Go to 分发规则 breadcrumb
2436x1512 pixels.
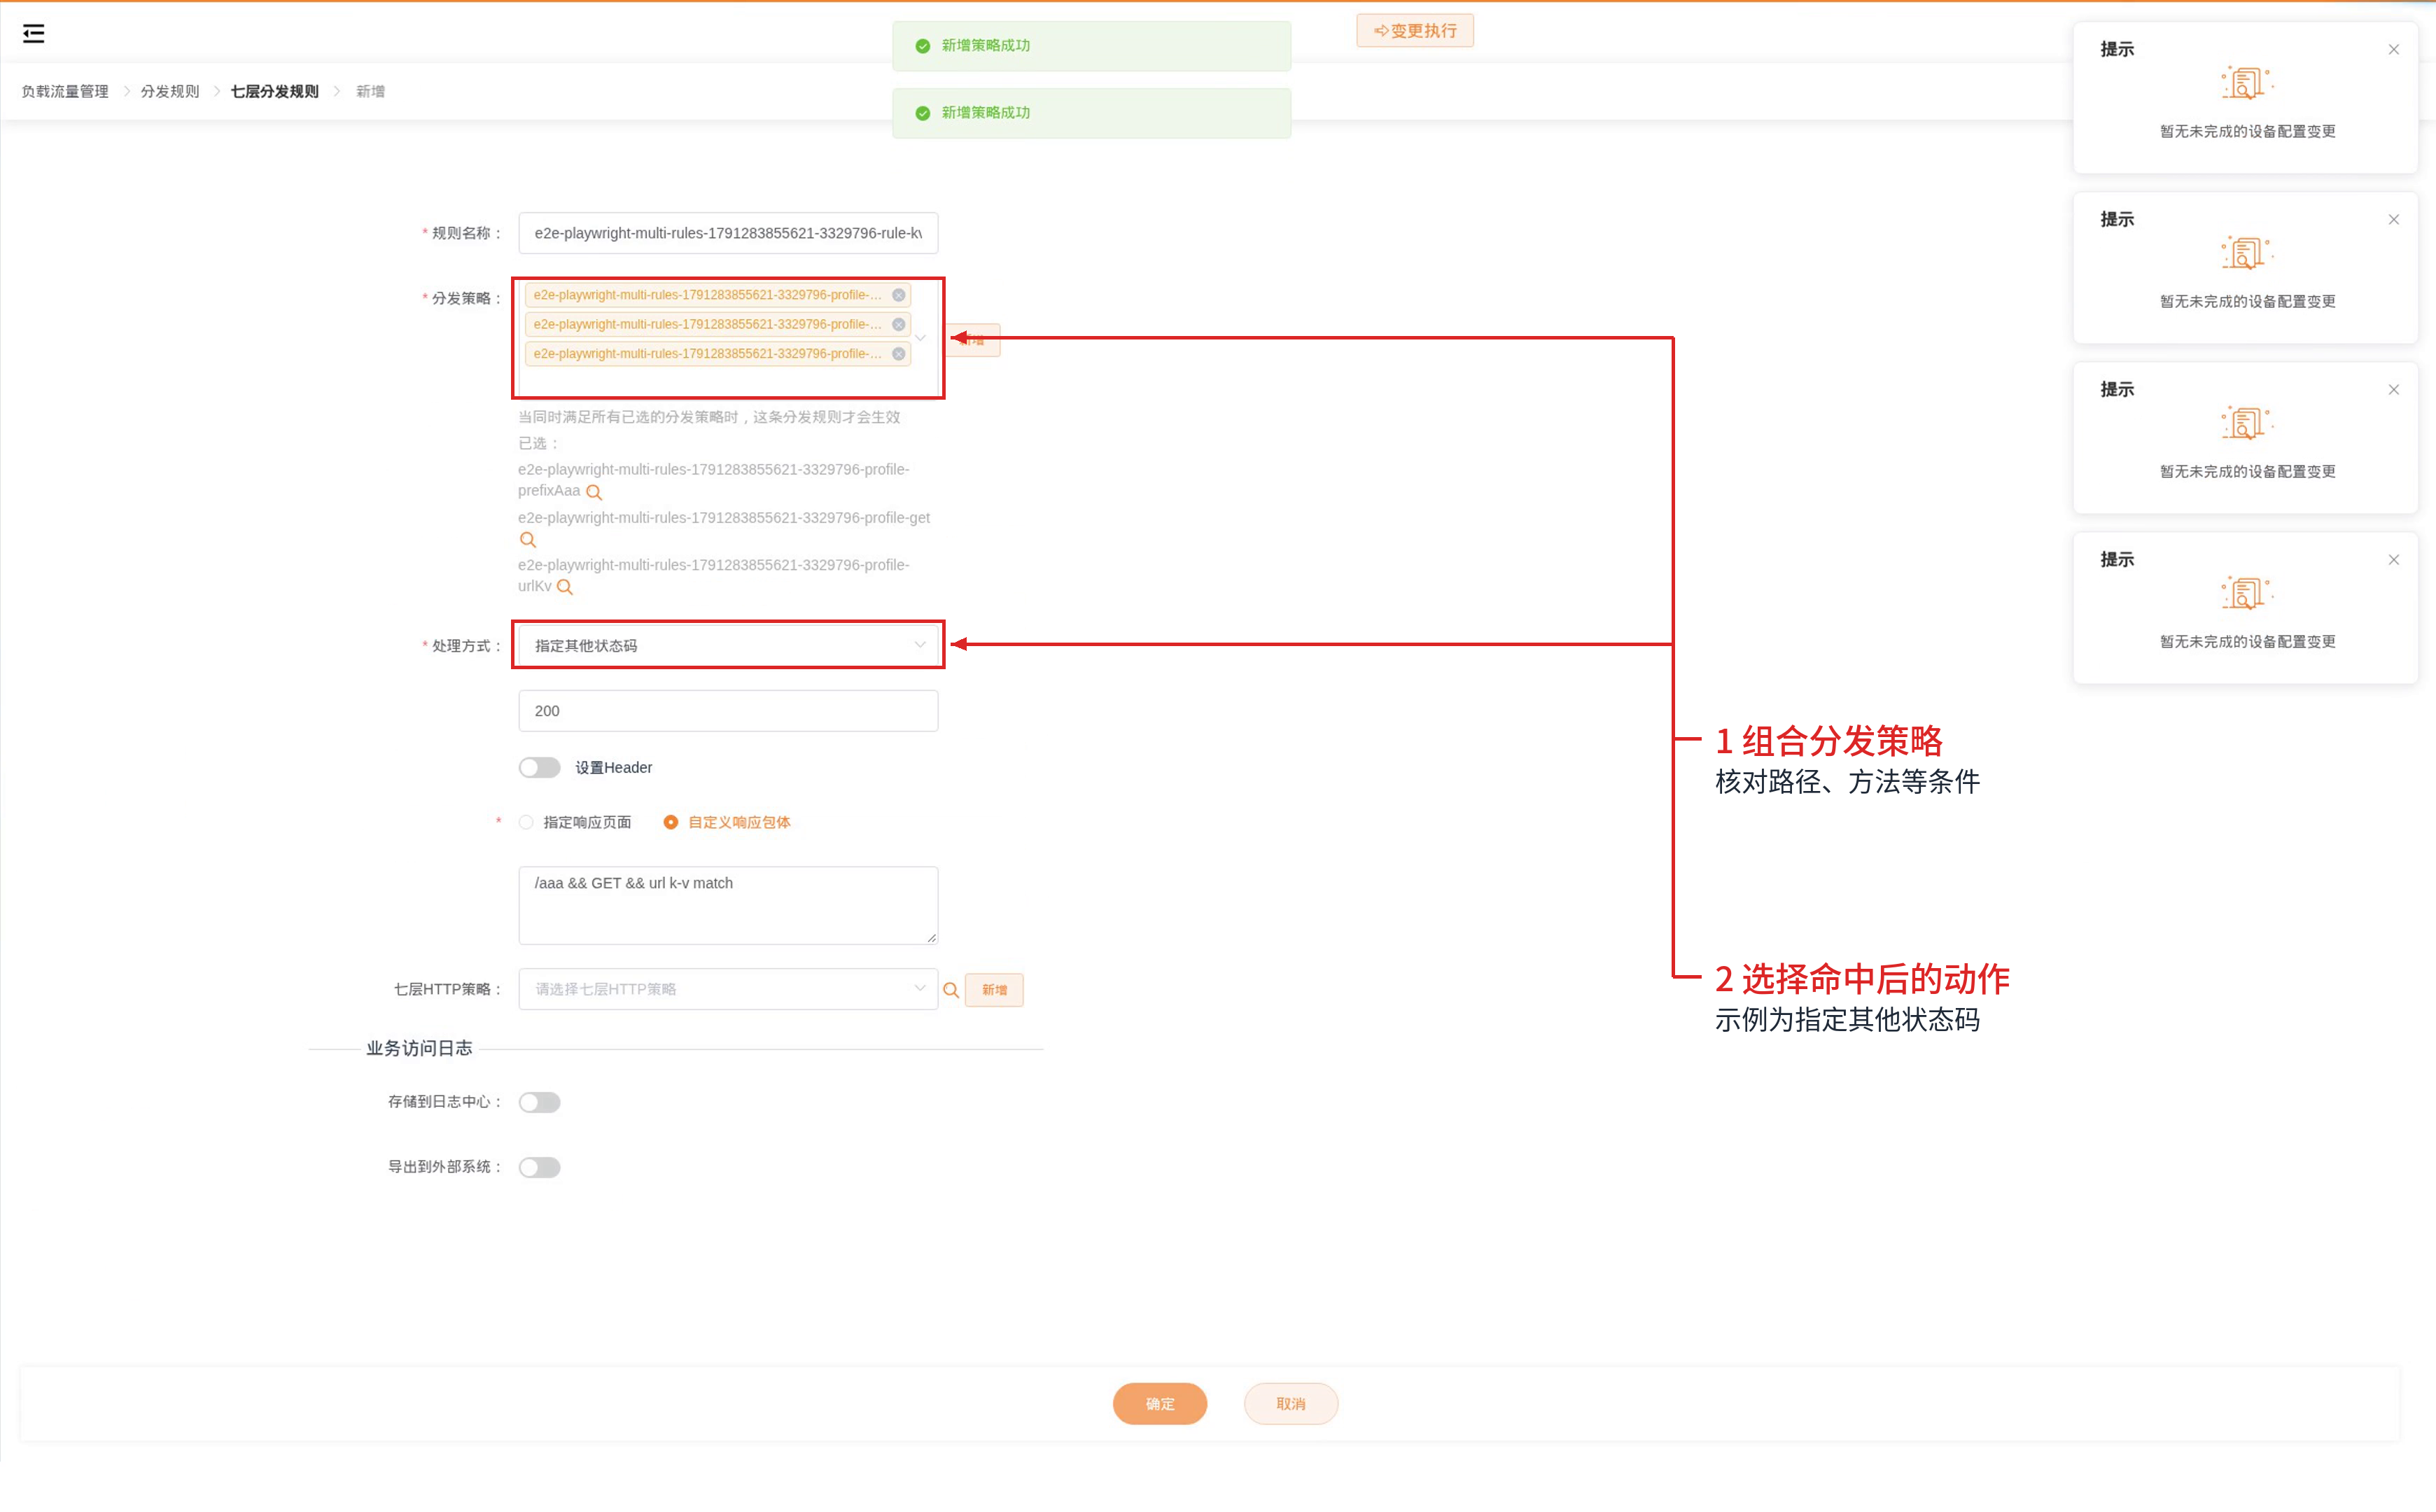click(170, 91)
